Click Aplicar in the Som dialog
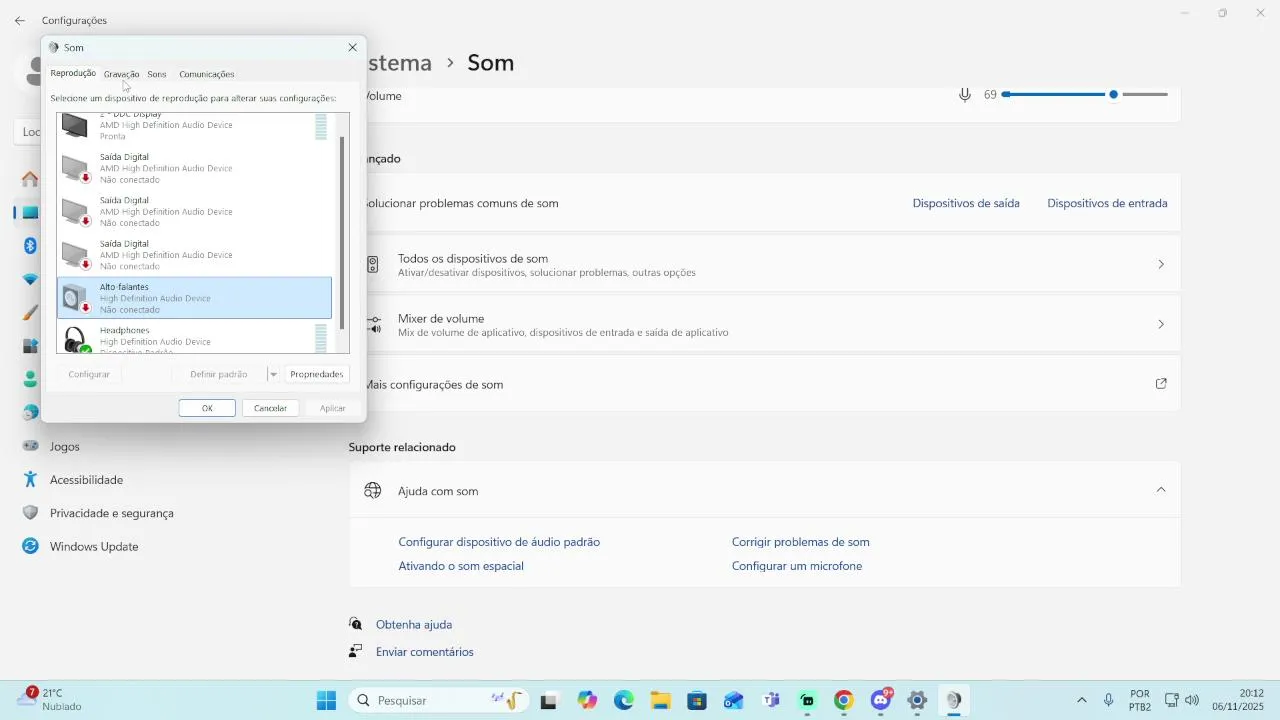 coord(333,408)
